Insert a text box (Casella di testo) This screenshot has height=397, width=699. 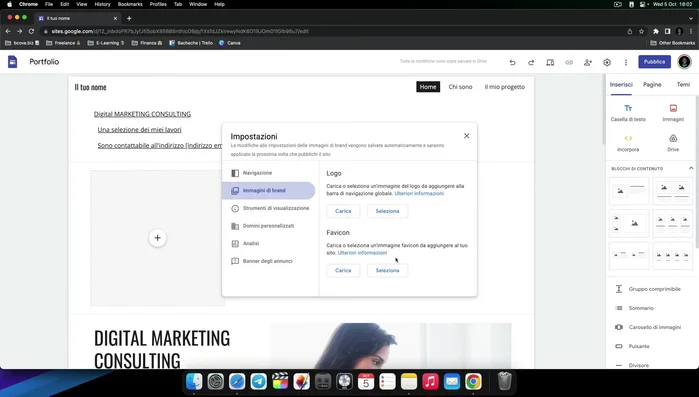(x=628, y=113)
